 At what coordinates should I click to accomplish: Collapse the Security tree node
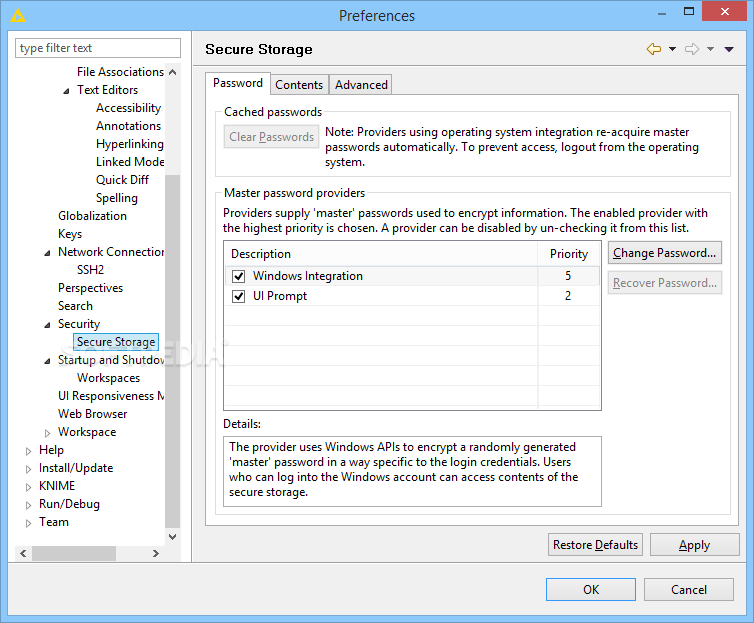(x=47, y=325)
